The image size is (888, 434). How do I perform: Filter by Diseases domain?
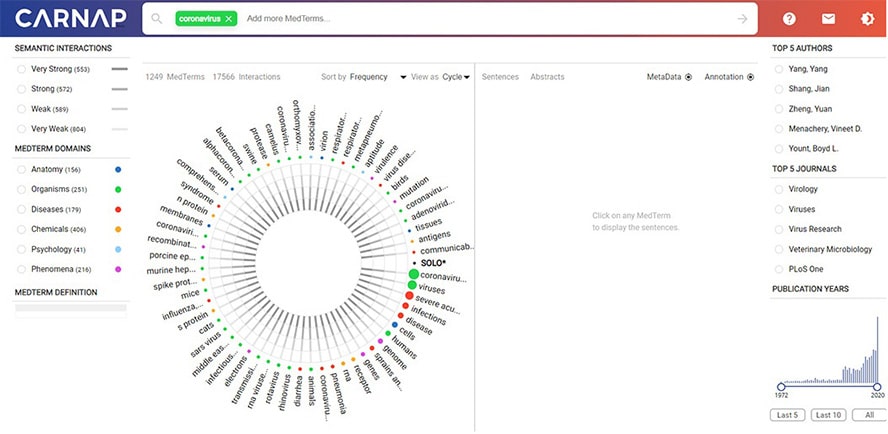click(22, 209)
